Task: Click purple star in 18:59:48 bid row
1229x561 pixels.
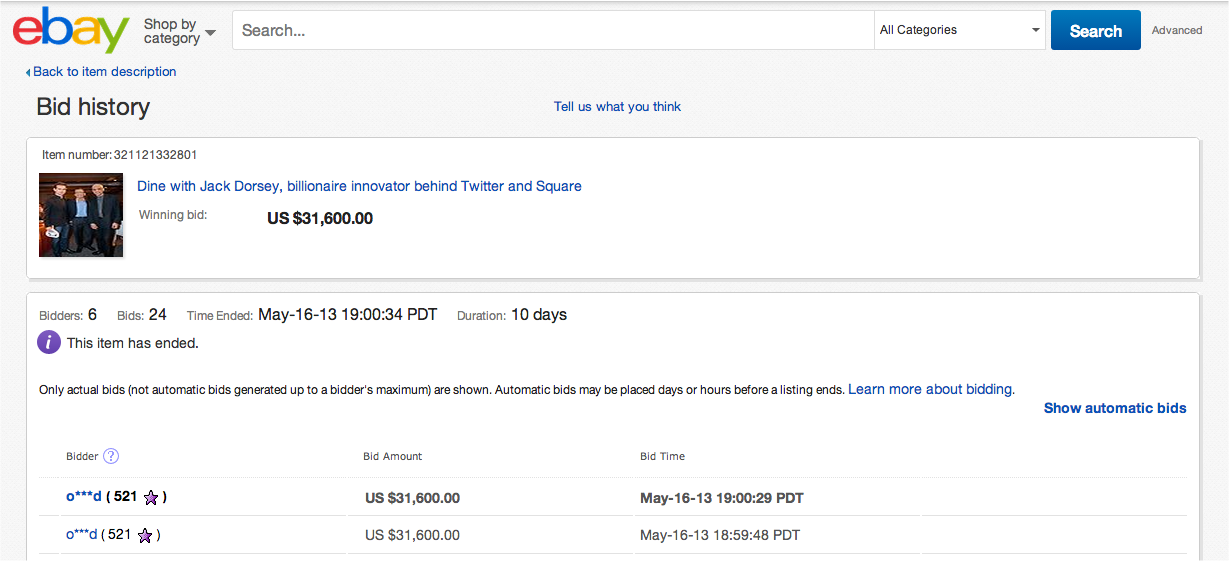Action: 145,536
